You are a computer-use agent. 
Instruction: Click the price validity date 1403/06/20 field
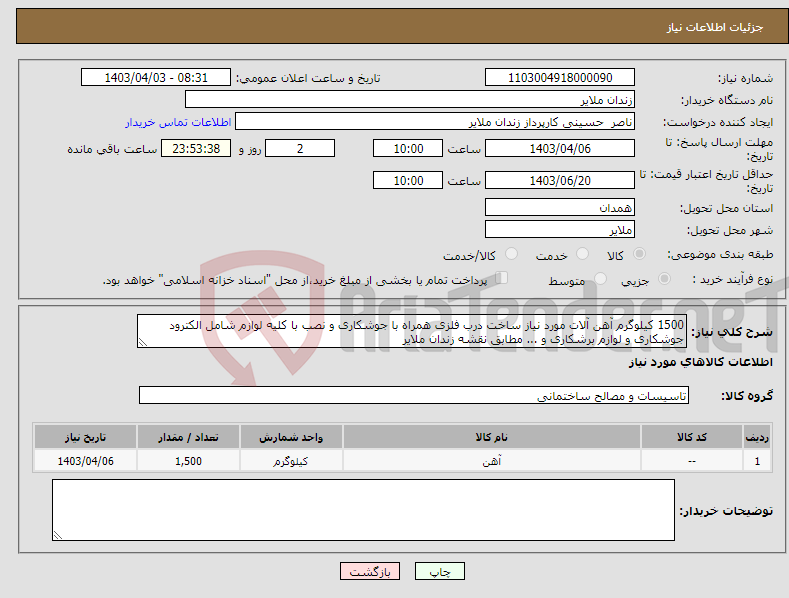(560, 180)
